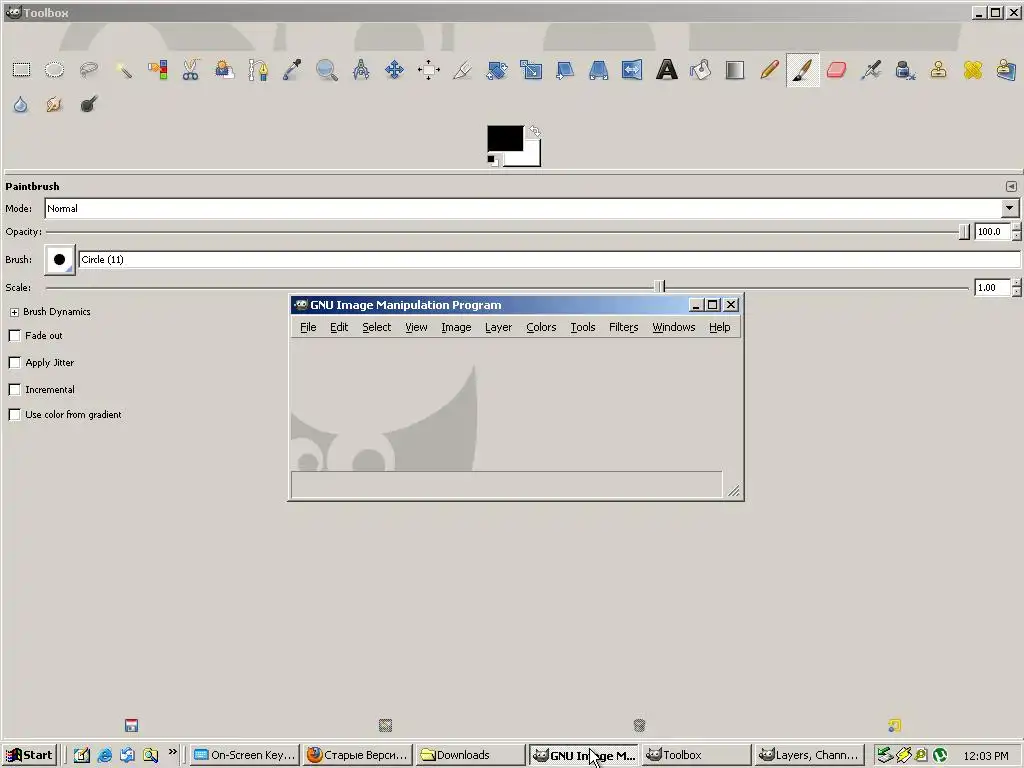
Task: Open the Layer menu
Action: tap(498, 327)
